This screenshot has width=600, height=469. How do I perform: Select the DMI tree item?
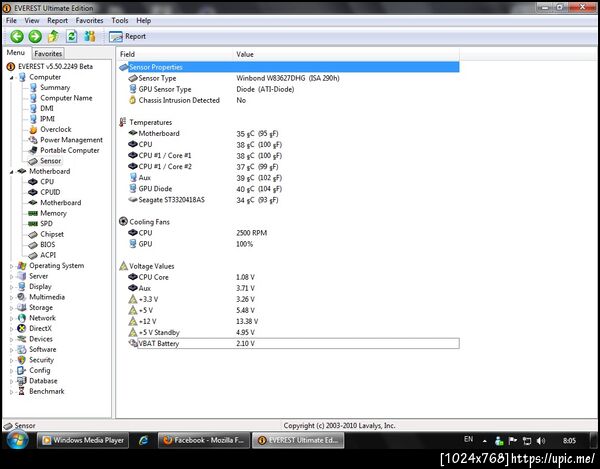pyautogui.click(x=47, y=108)
